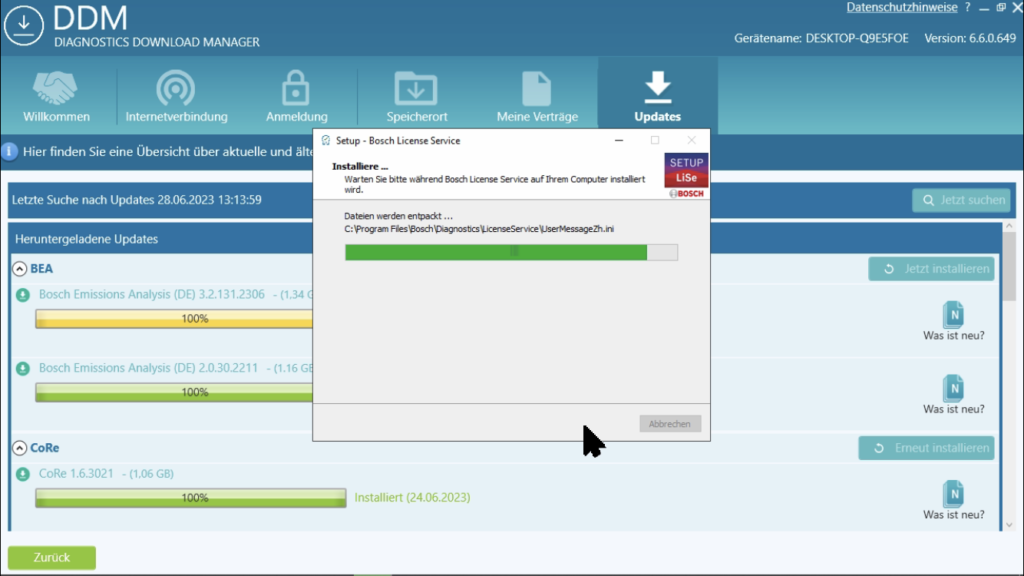This screenshot has height=576, width=1024.
Task: Click the UserMessageZh.ini file path text in setup
Action: (479, 229)
